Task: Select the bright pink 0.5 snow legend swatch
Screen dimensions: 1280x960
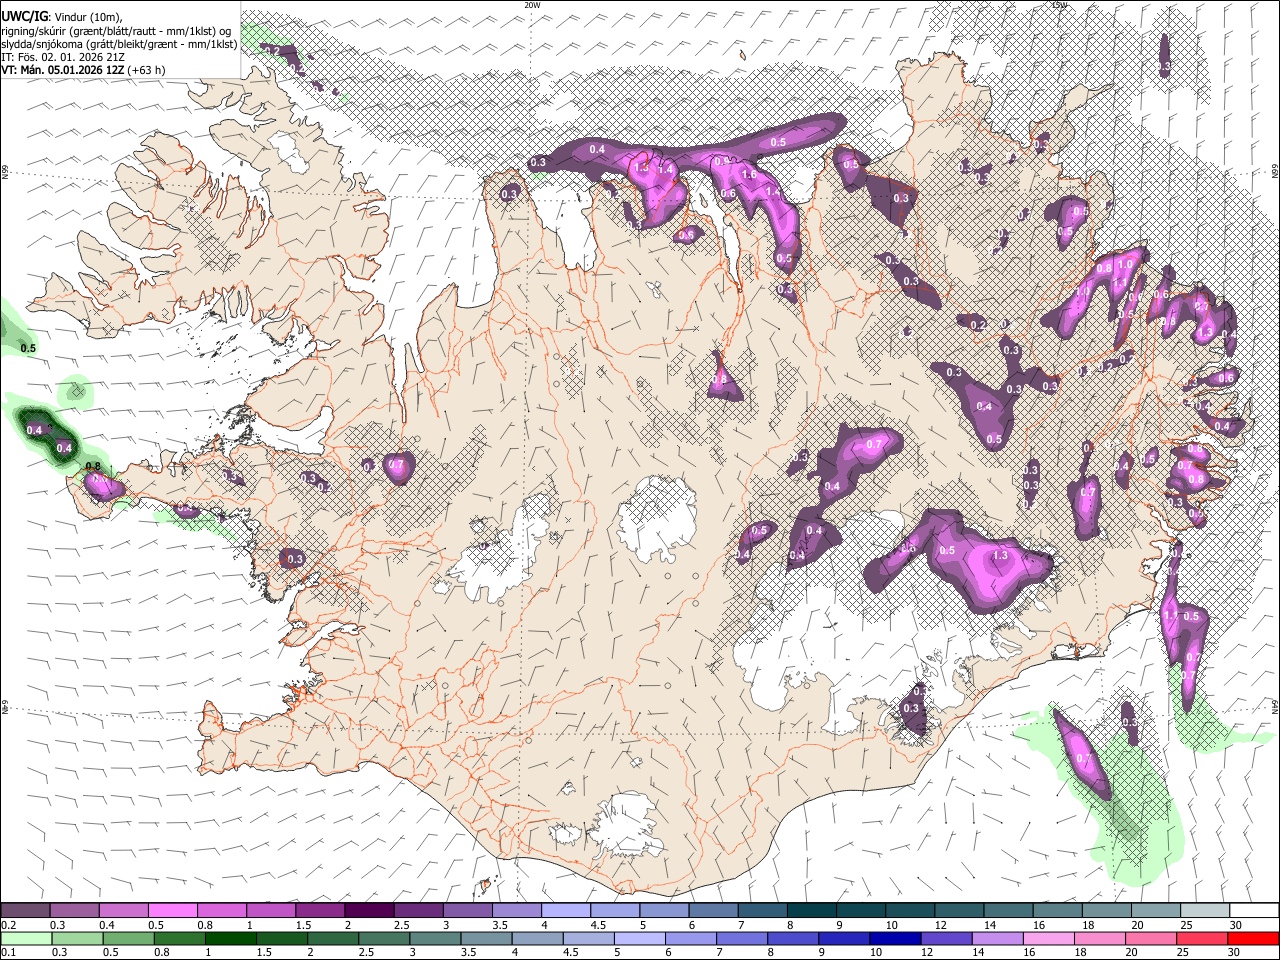Action: (172, 911)
